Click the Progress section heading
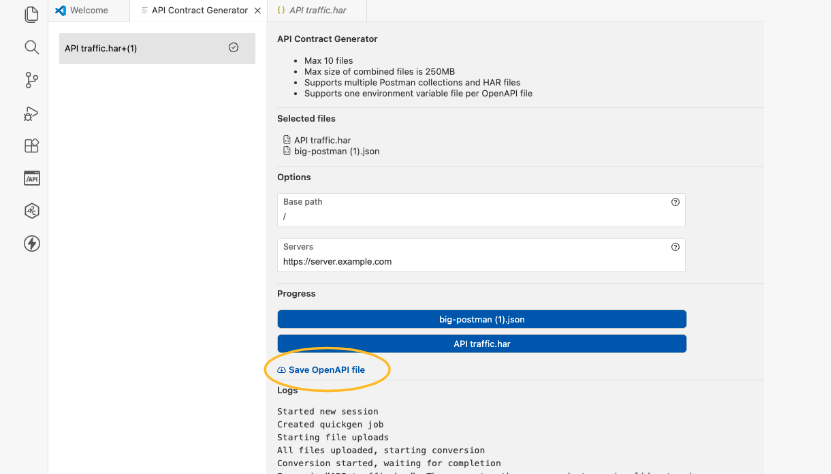The height and width of the screenshot is (474, 831). (x=296, y=294)
